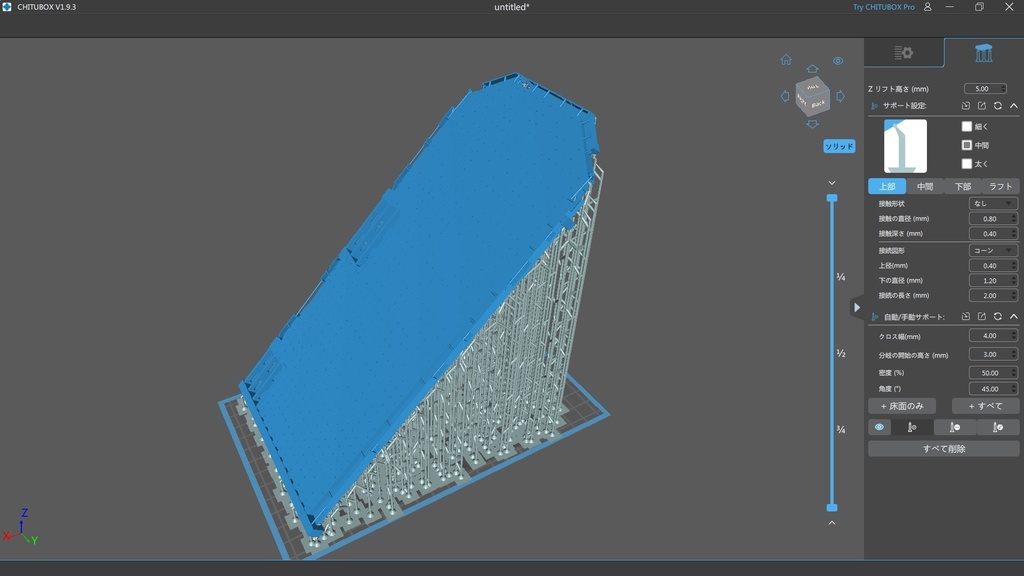Click the + すべて button
Screen dimensions: 1024x576
tap(985, 406)
